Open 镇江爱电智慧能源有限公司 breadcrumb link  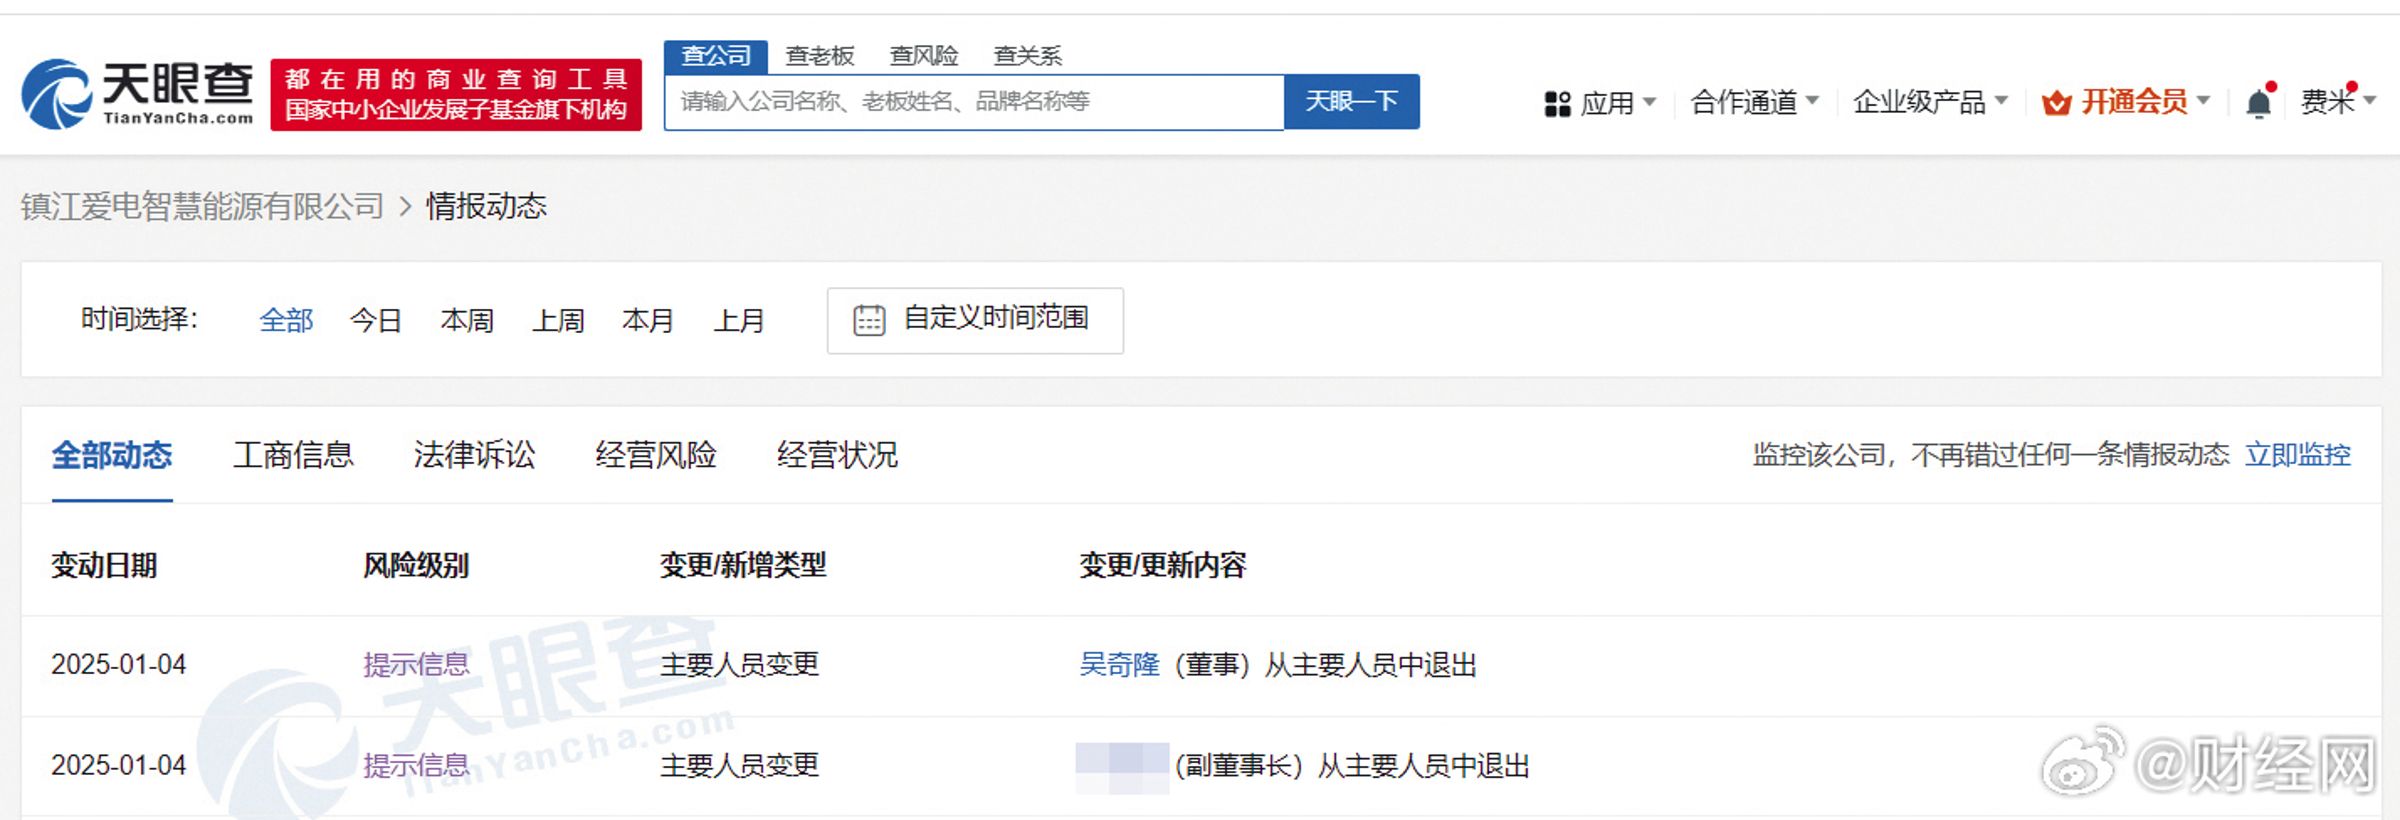click(202, 207)
